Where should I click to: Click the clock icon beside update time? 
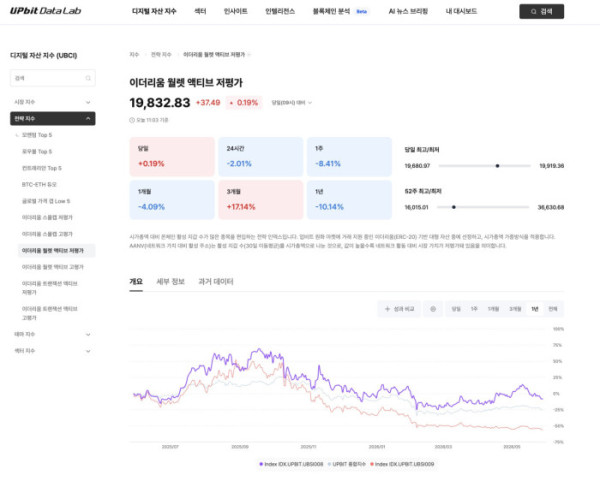point(132,120)
